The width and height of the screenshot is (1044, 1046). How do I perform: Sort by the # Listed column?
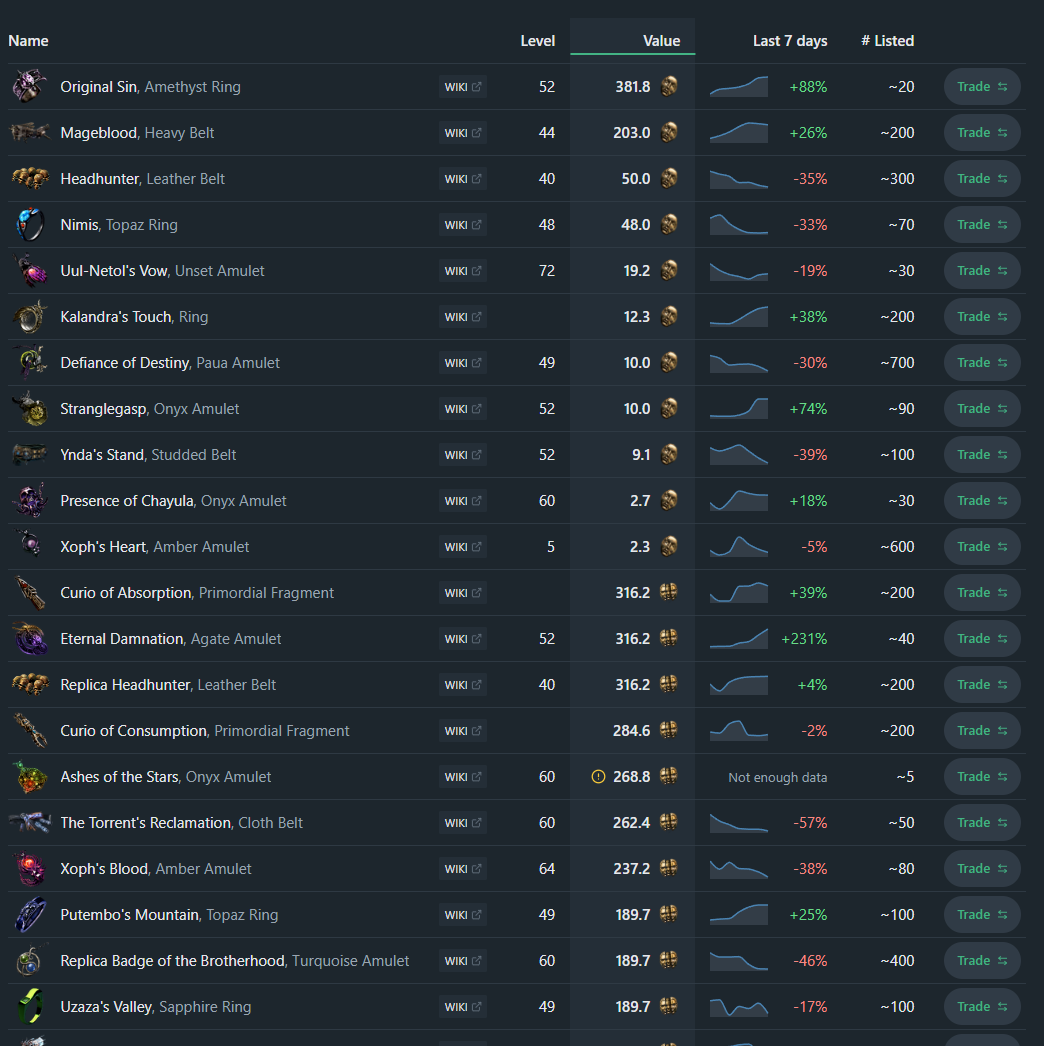(887, 41)
